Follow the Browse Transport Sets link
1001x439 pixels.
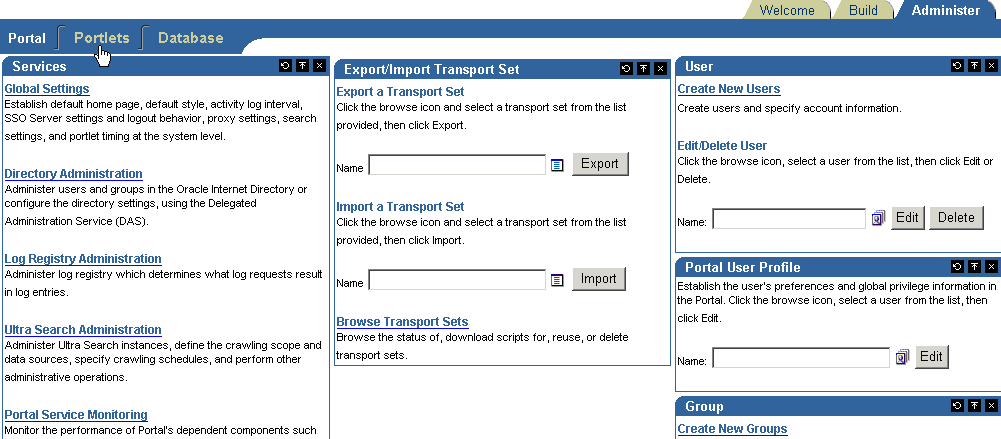pos(402,322)
